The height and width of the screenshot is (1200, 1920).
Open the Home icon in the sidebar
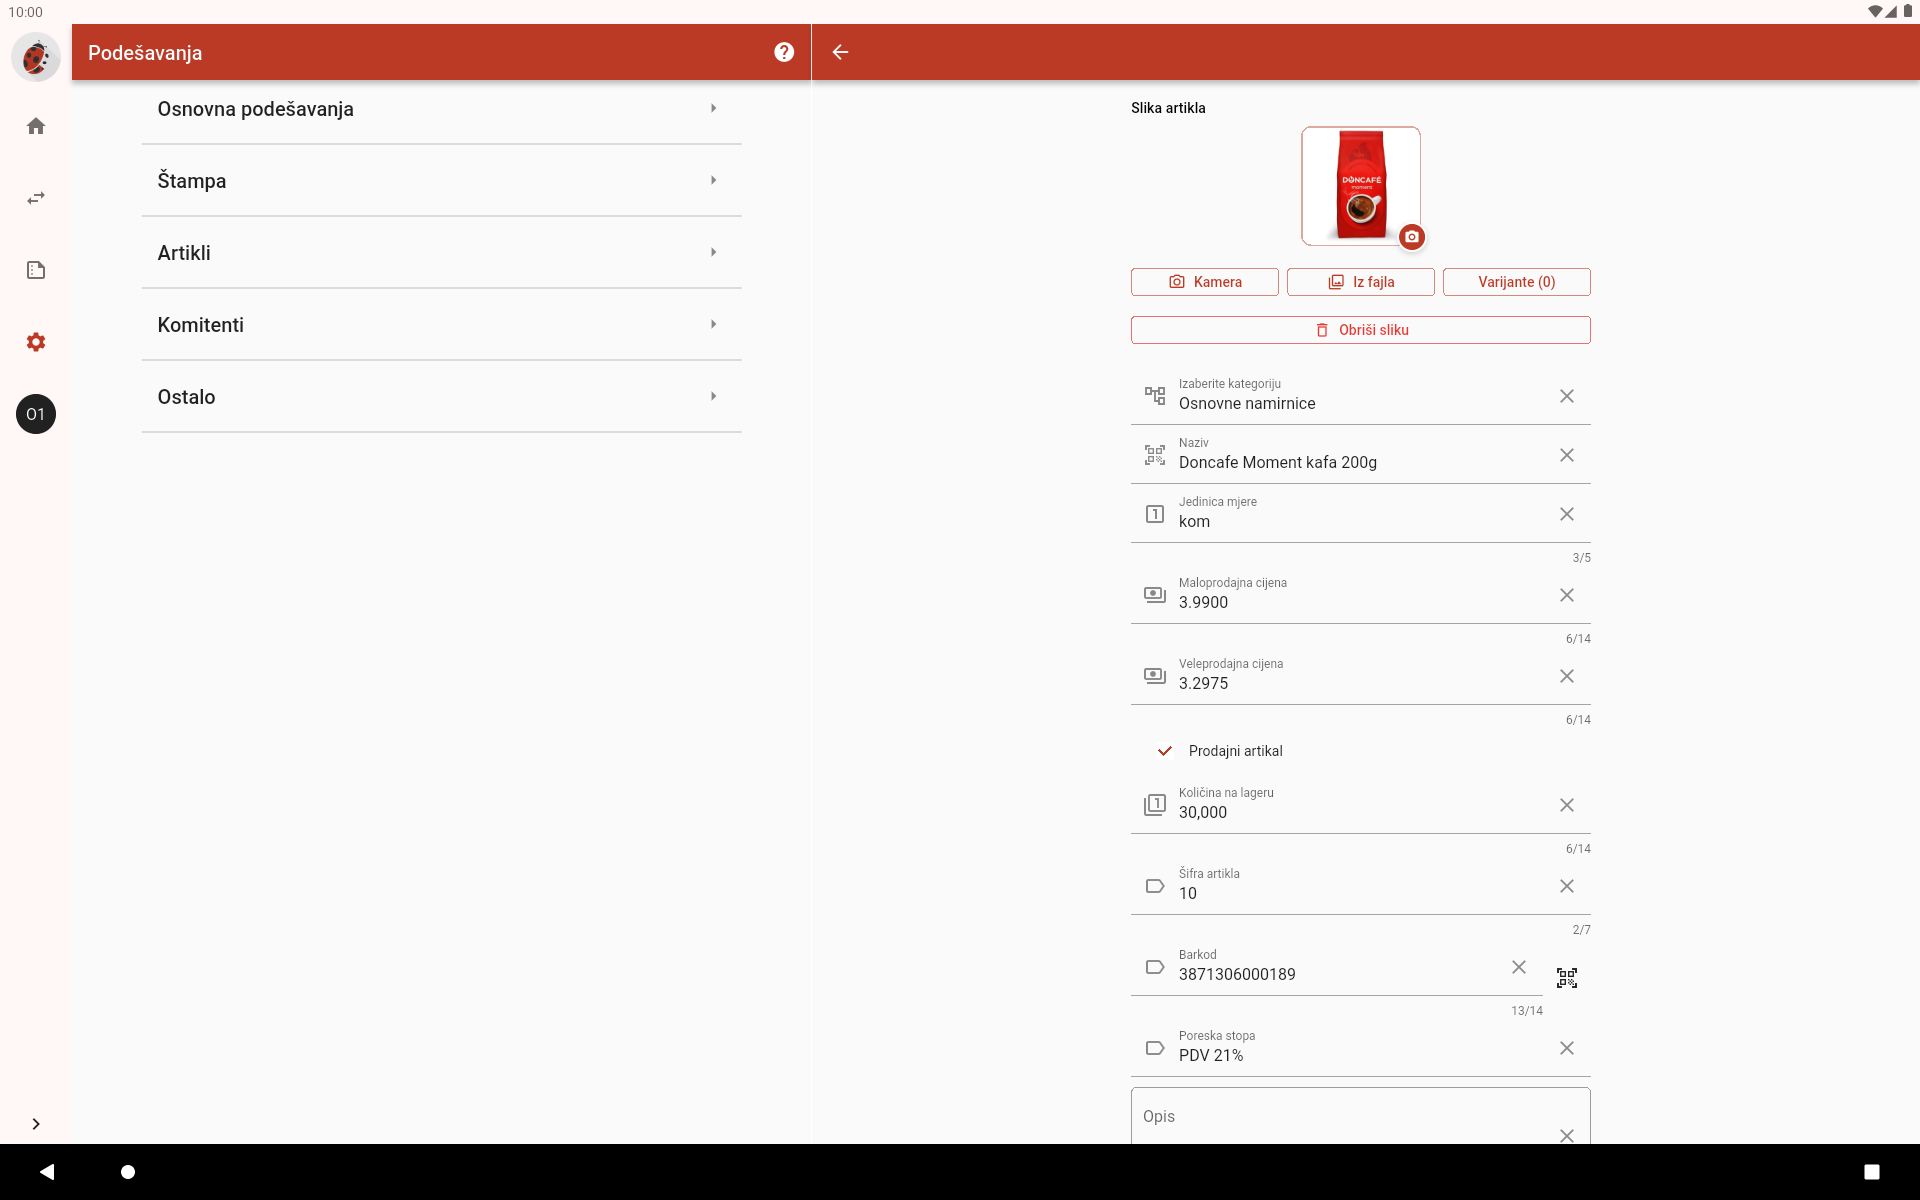click(x=36, y=126)
